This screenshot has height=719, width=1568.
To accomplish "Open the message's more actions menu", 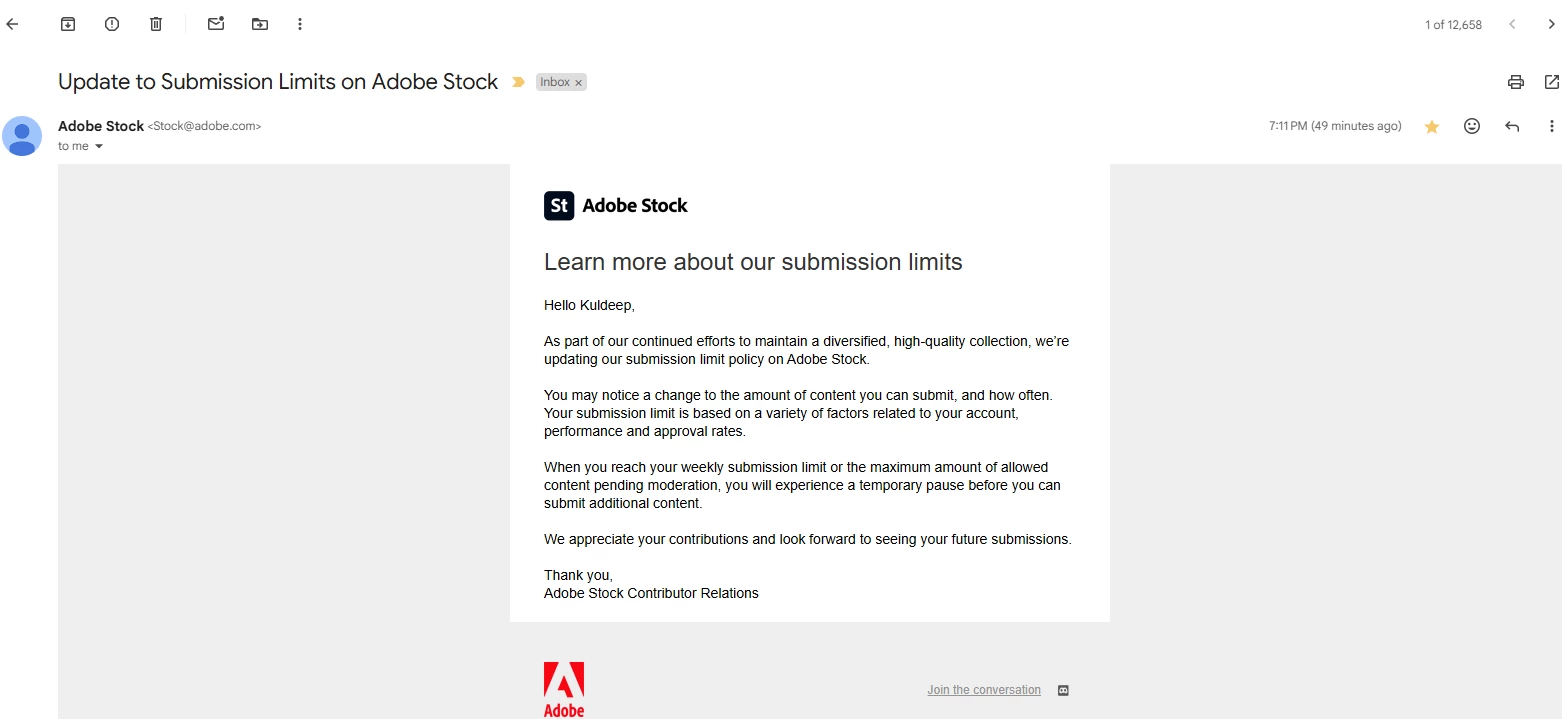I will pos(1552,126).
